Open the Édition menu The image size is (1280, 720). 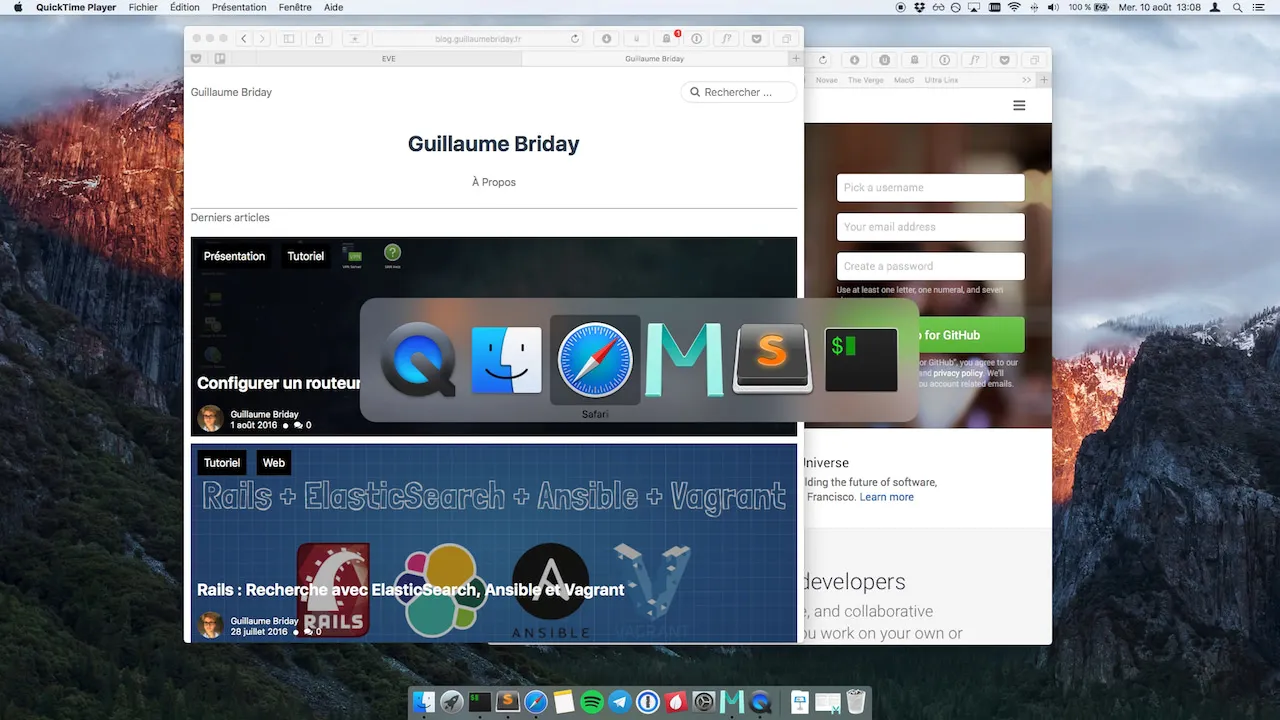tap(185, 7)
